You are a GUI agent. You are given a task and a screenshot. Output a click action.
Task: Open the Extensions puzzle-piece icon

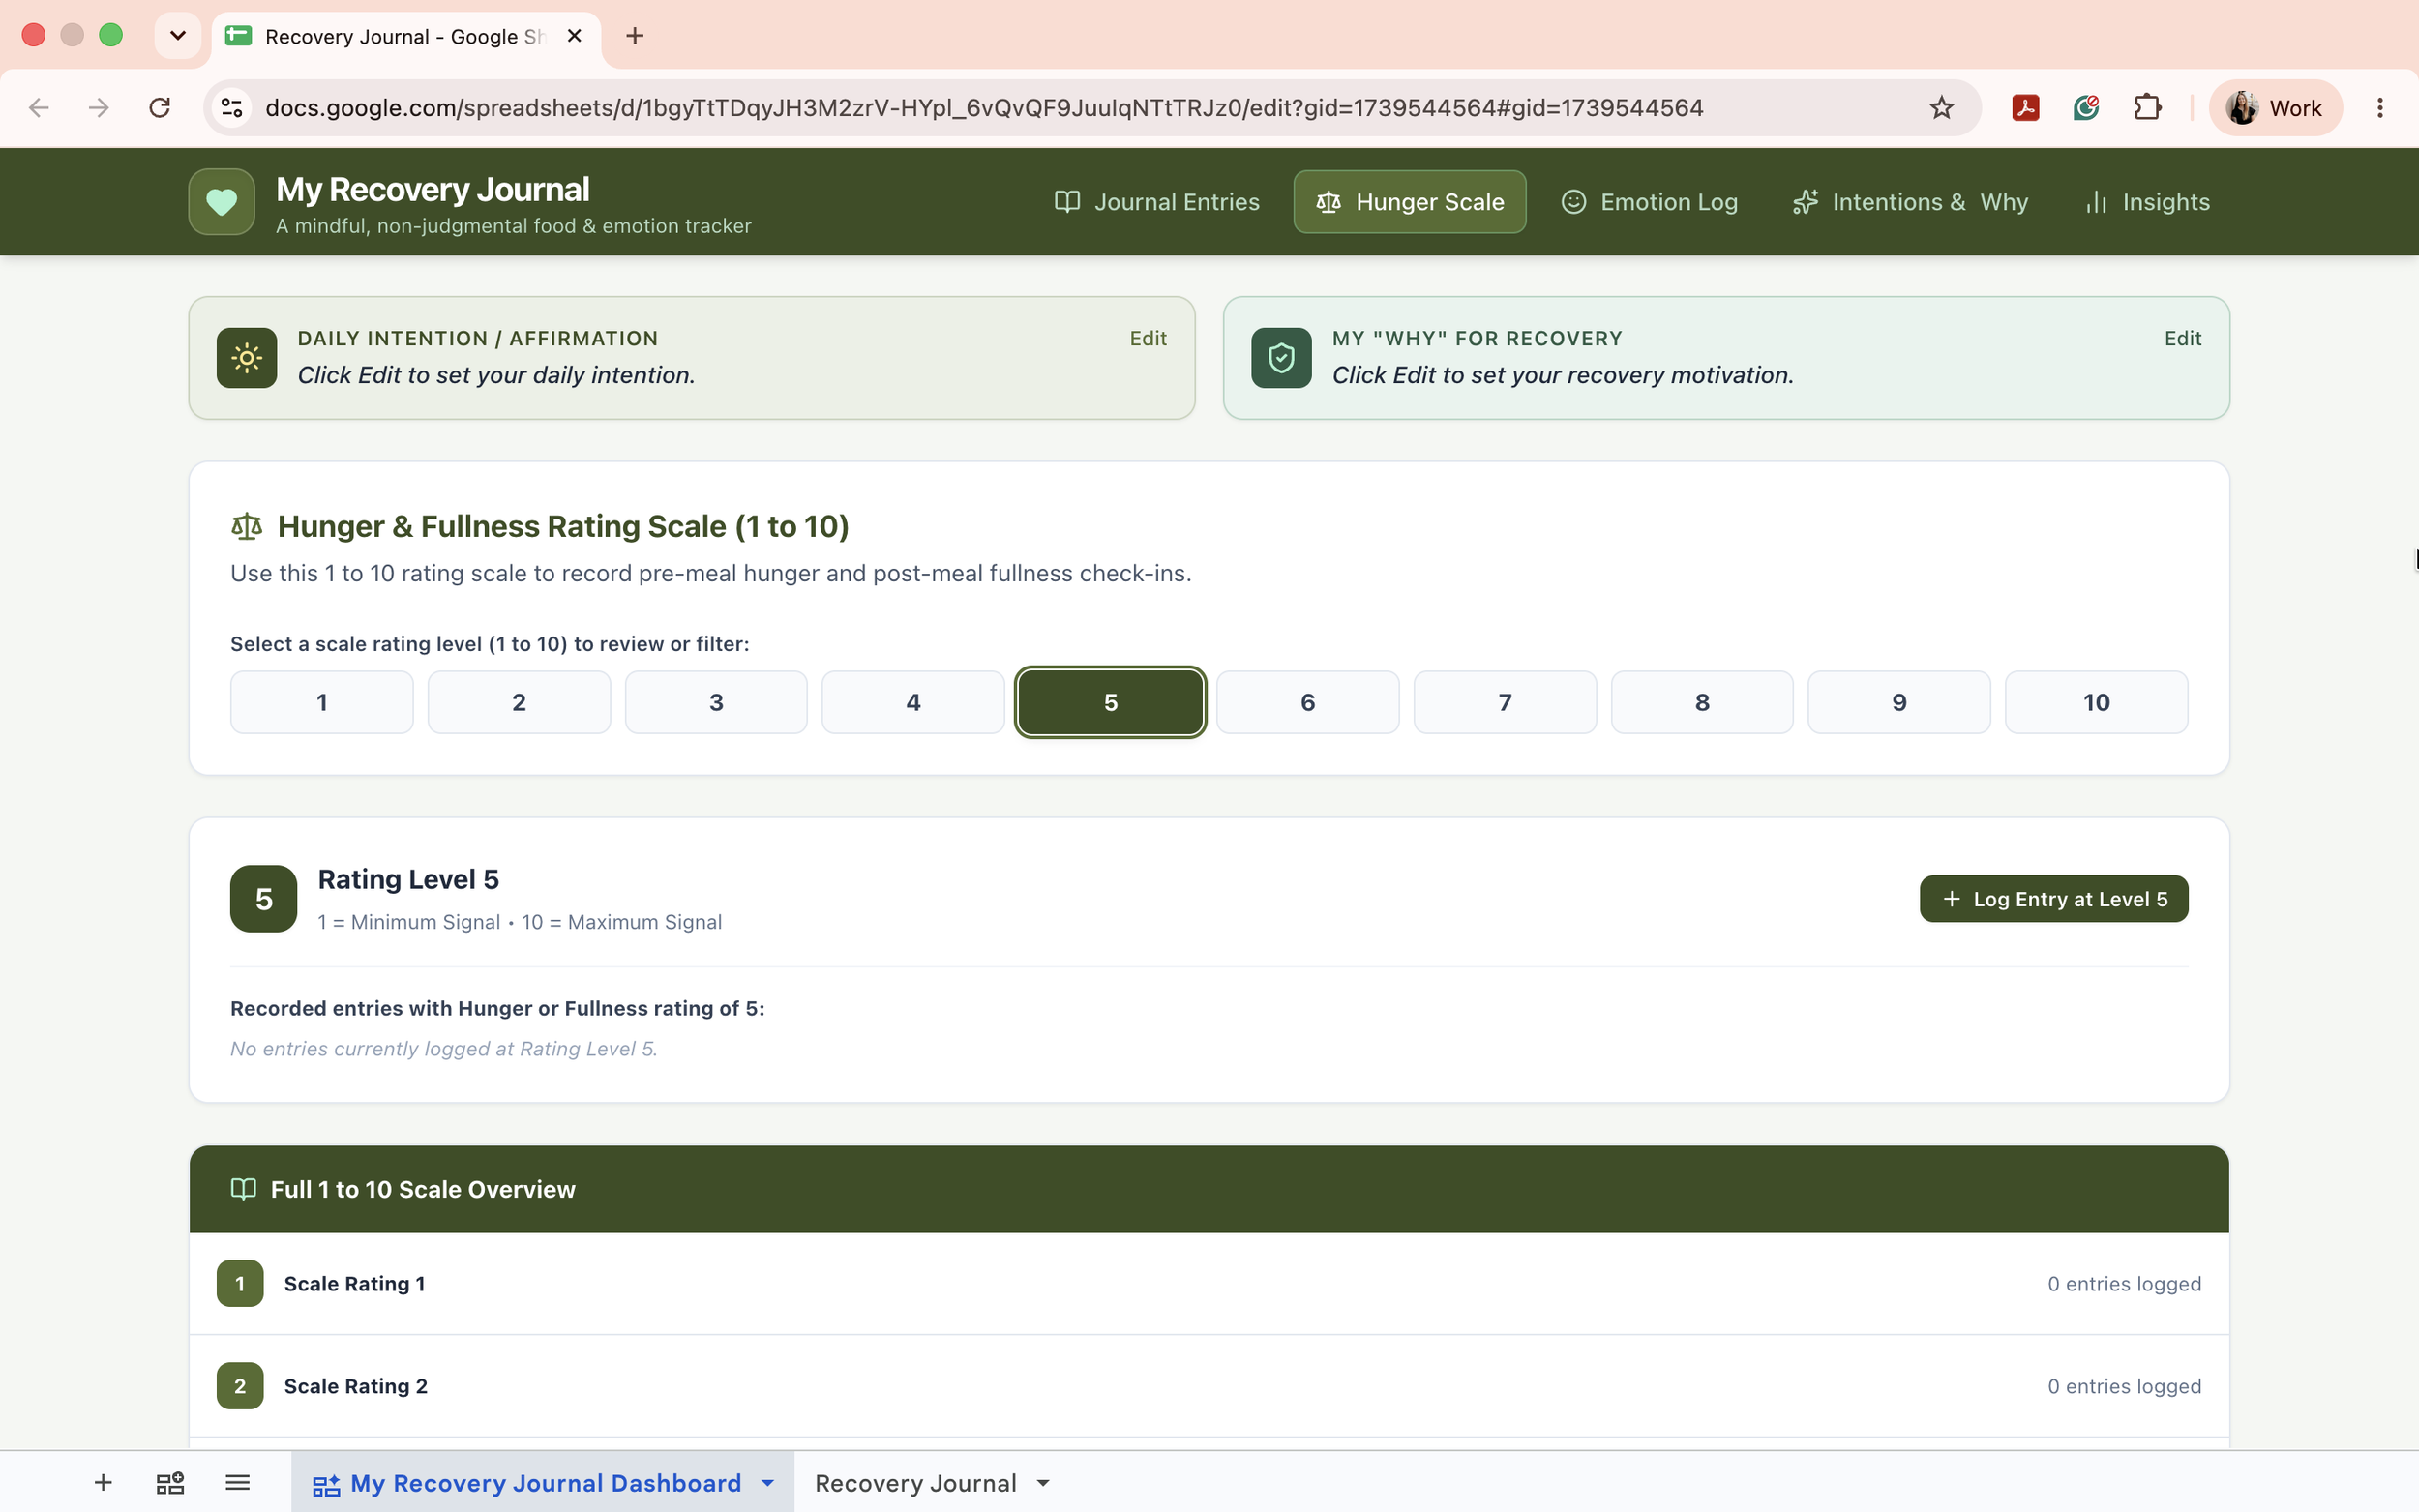pyautogui.click(x=2147, y=108)
